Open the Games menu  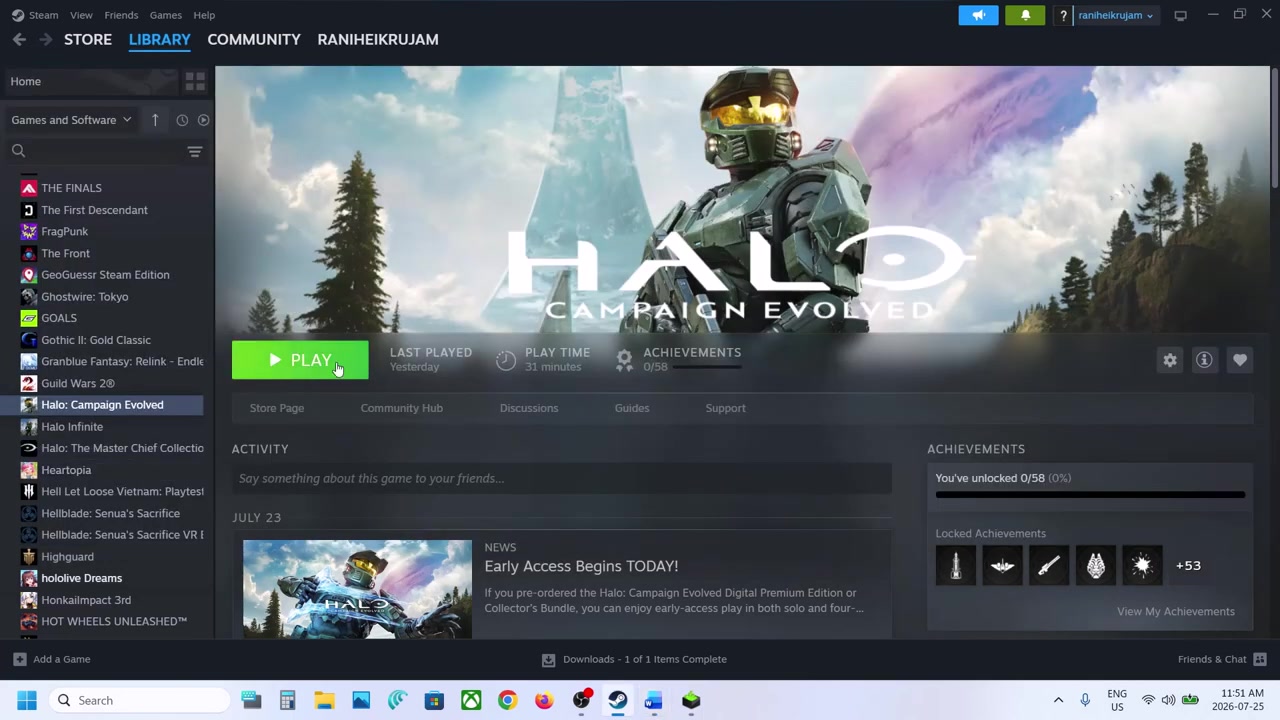(x=165, y=15)
